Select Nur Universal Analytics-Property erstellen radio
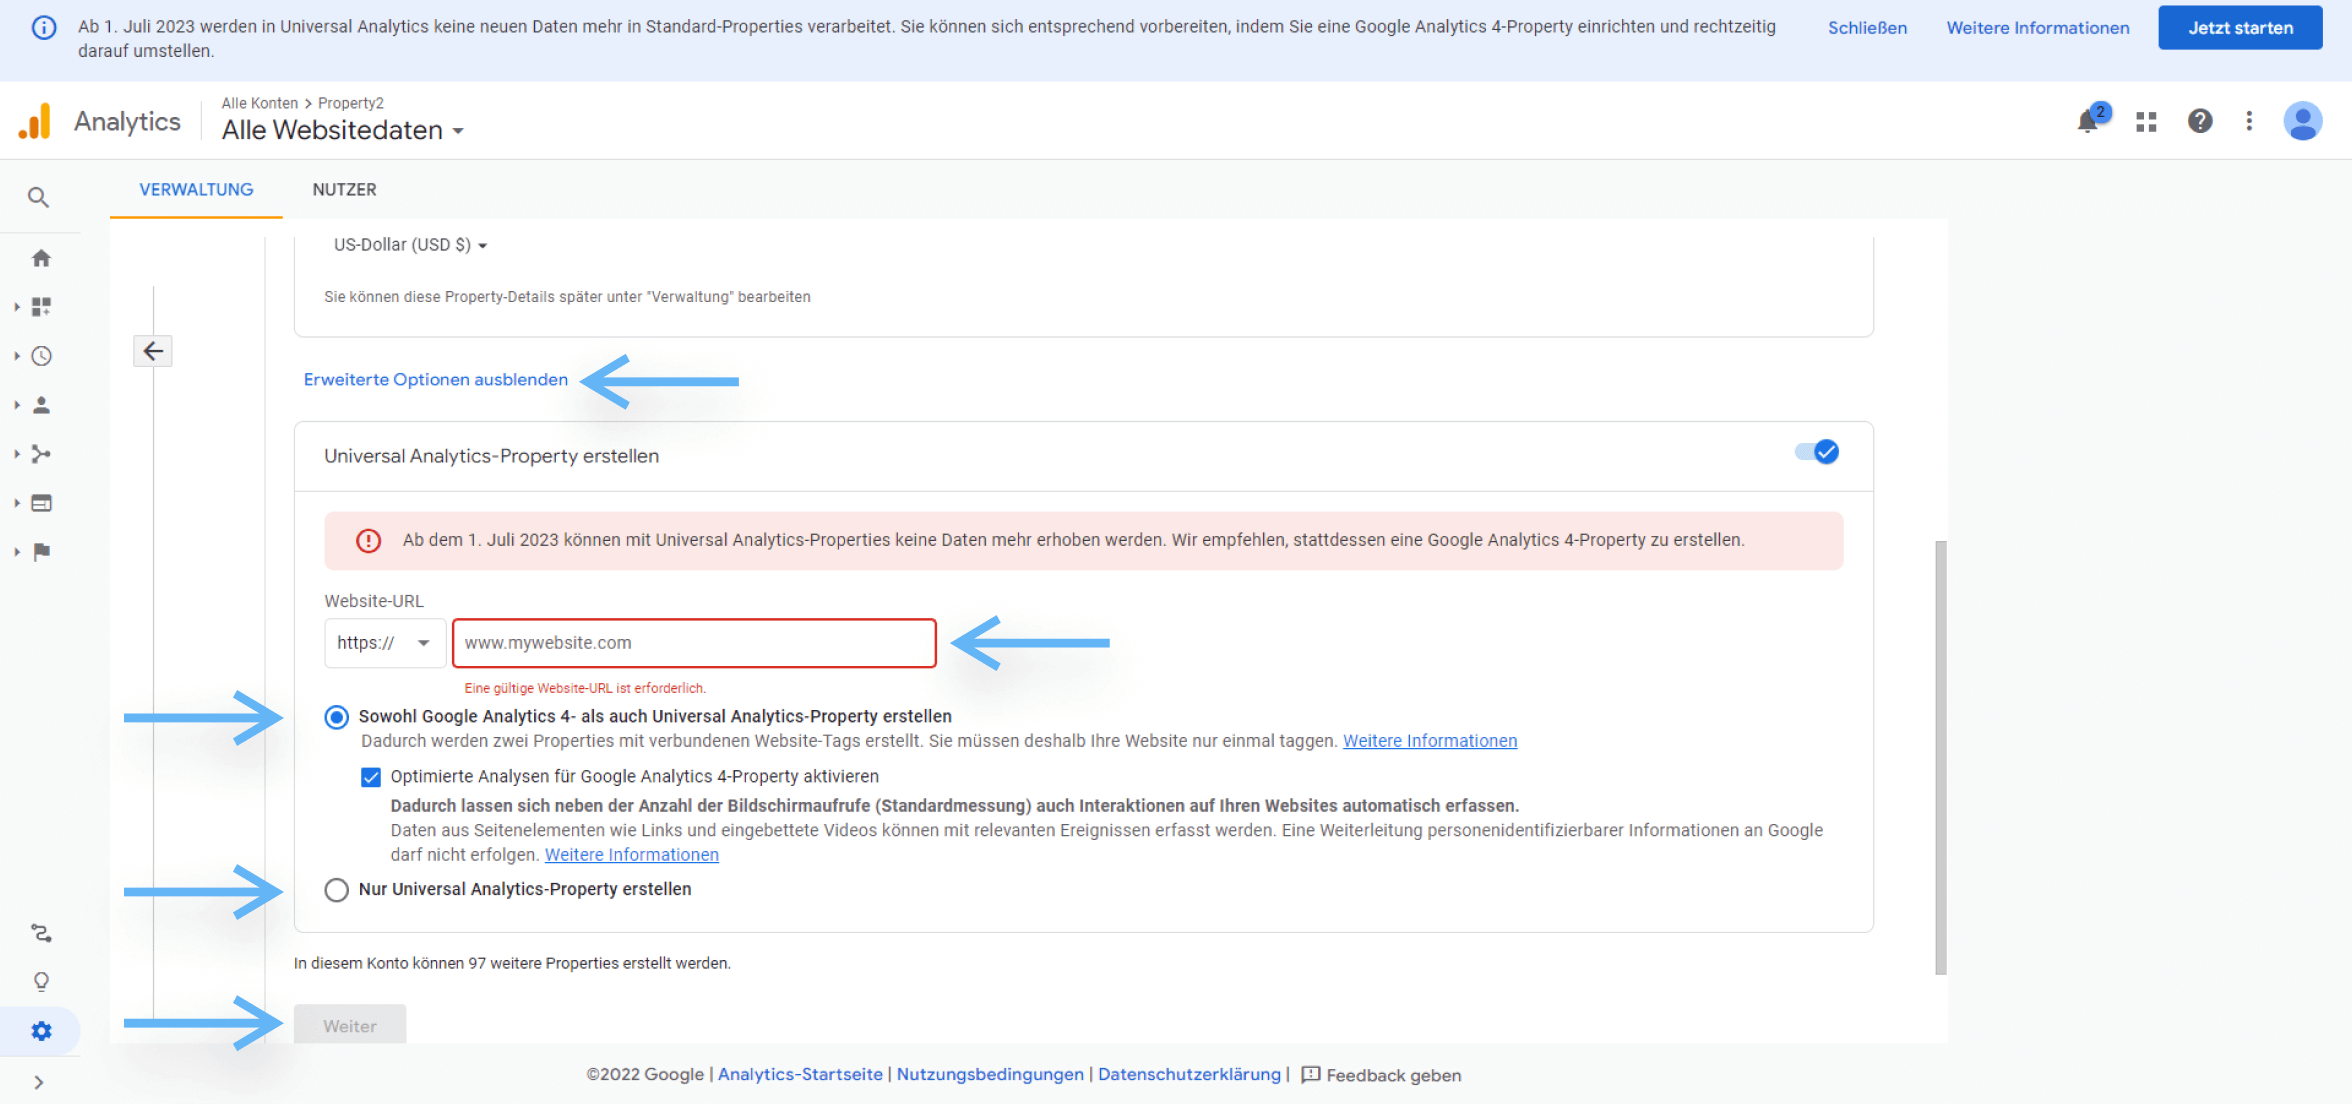 tap(337, 890)
